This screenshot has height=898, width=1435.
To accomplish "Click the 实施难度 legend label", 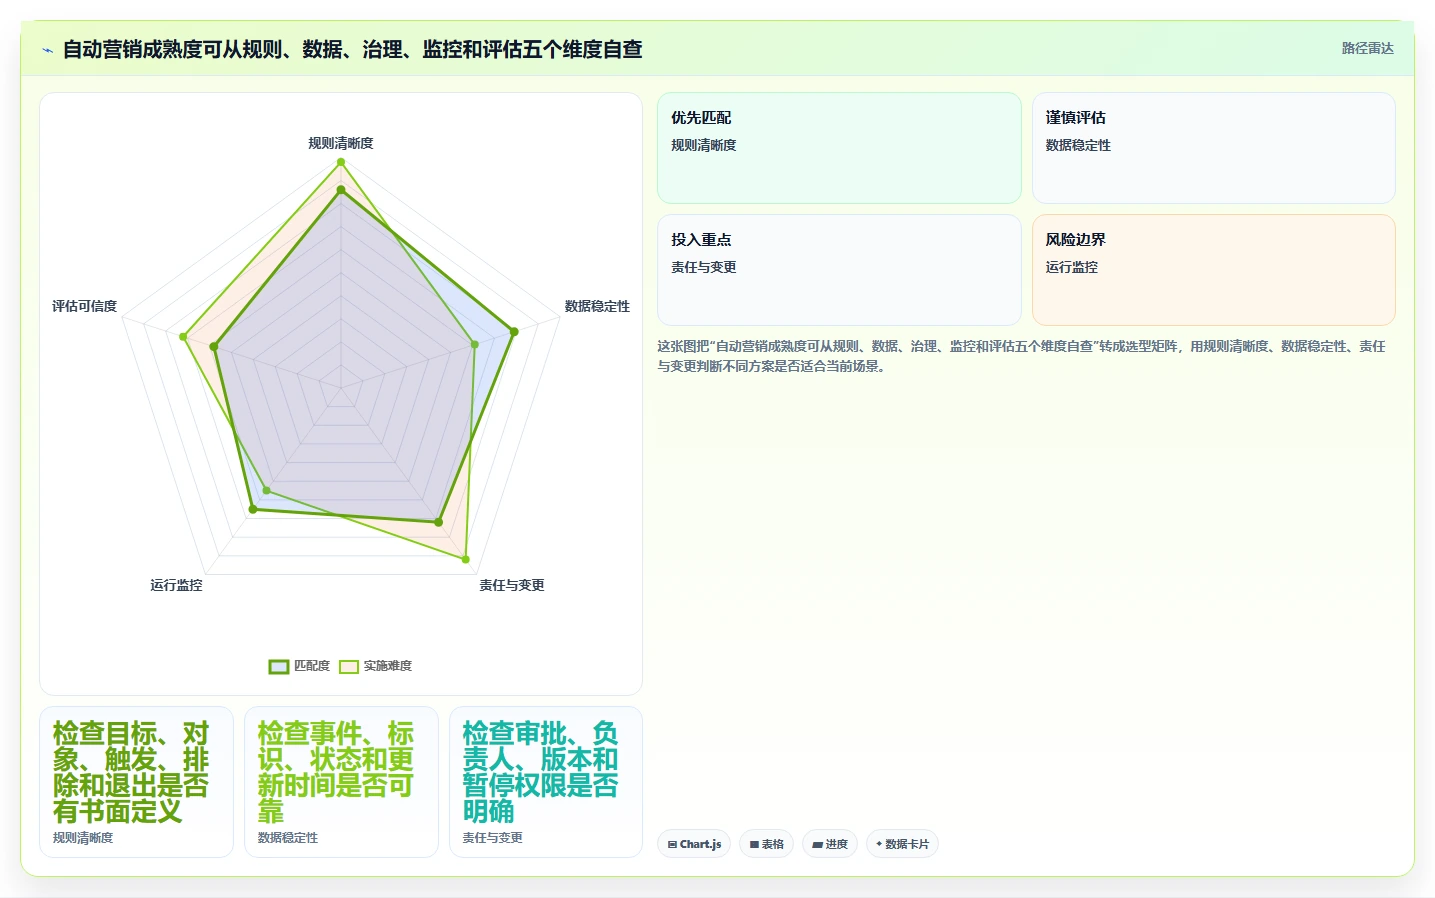I will (x=387, y=666).
